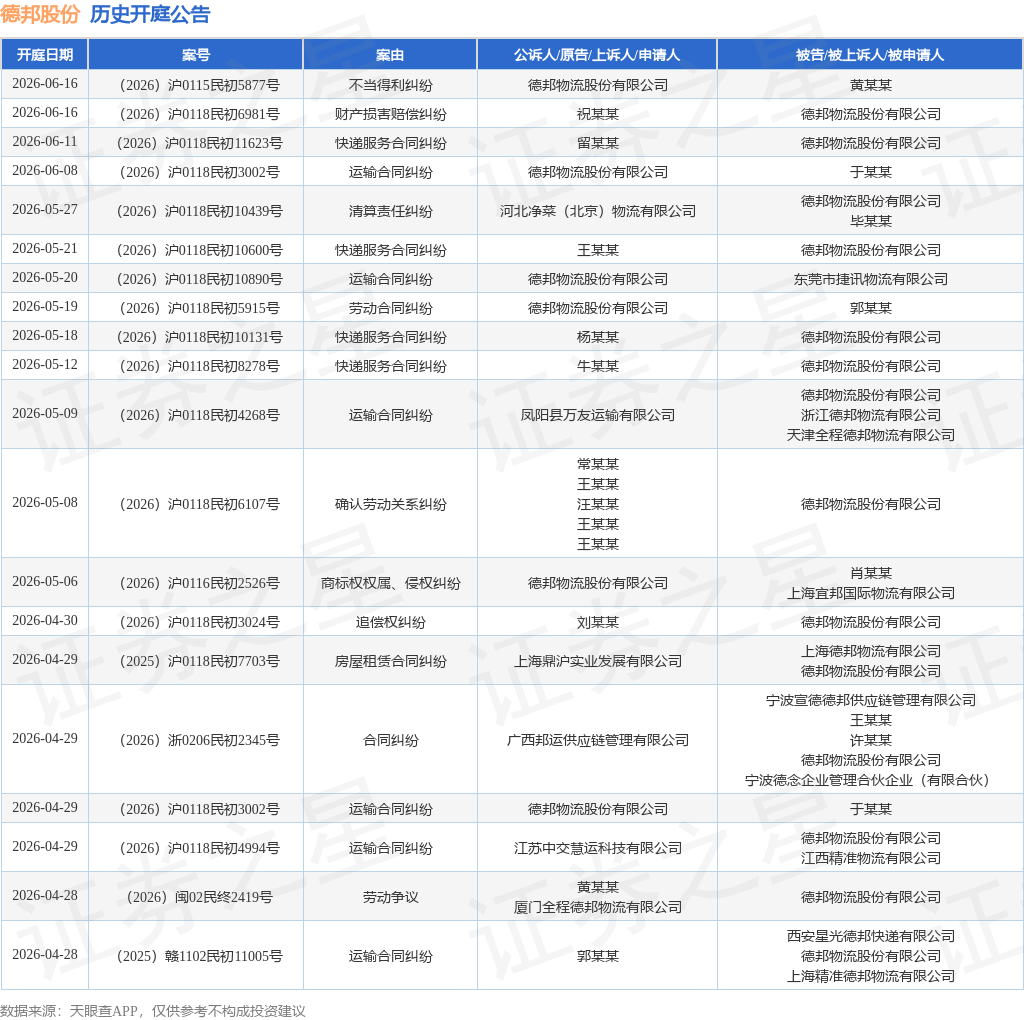Click plaintiff 祝某某
This screenshot has height=1020, width=1024.
point(598,114)
